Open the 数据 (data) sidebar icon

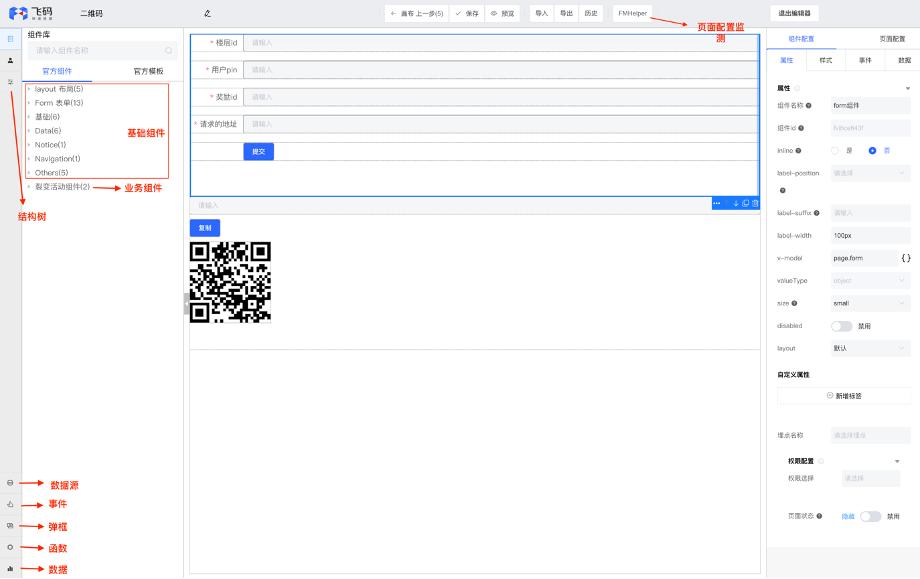tap(9, 568)
